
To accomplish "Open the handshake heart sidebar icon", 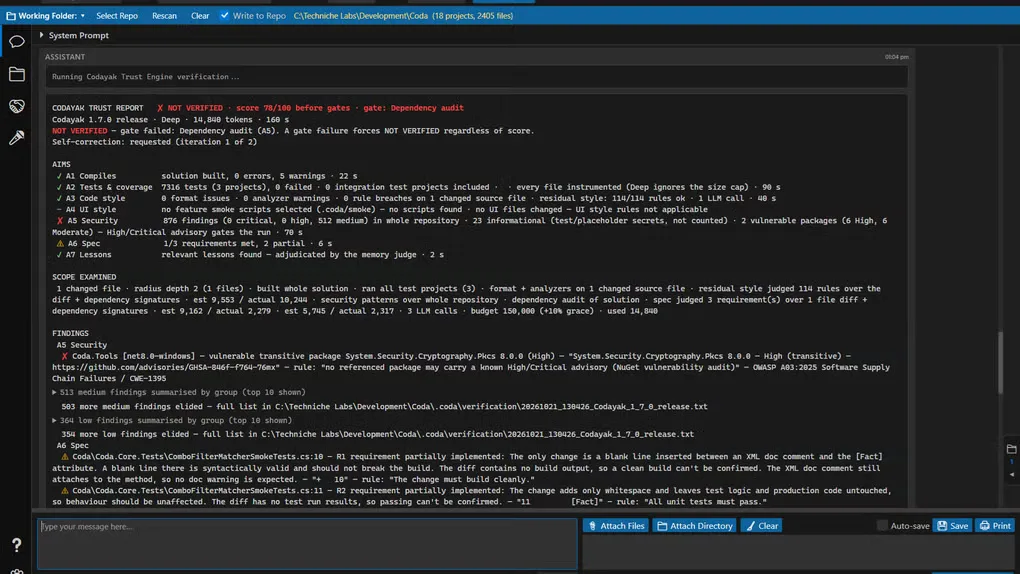I will tap(16, 106).
